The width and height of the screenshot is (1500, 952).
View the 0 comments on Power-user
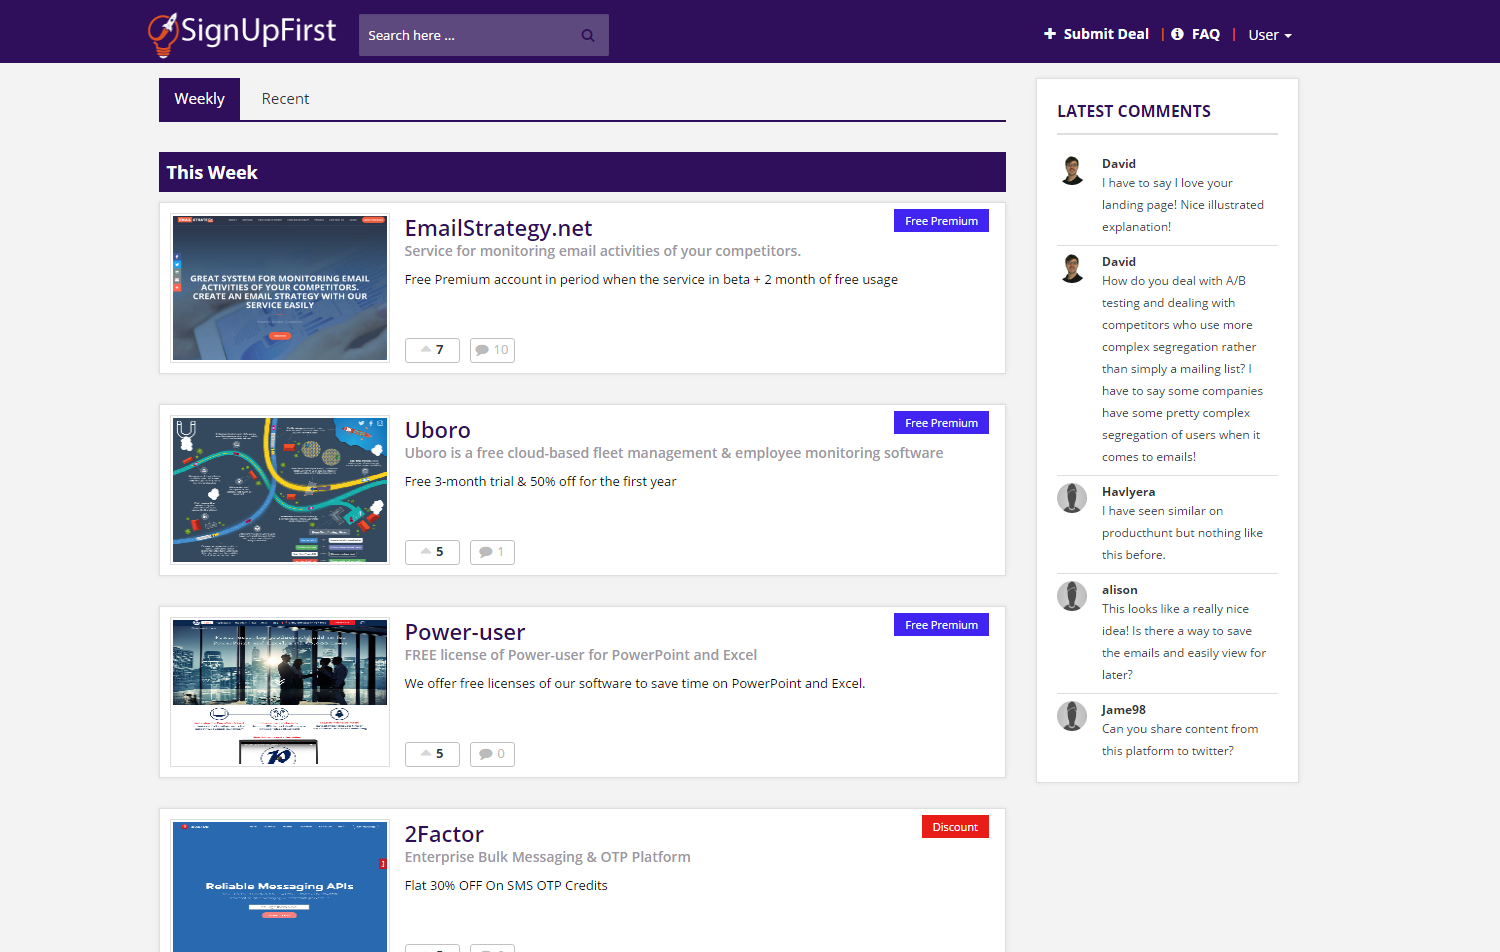pyautogui.click(x=492, y=754)
